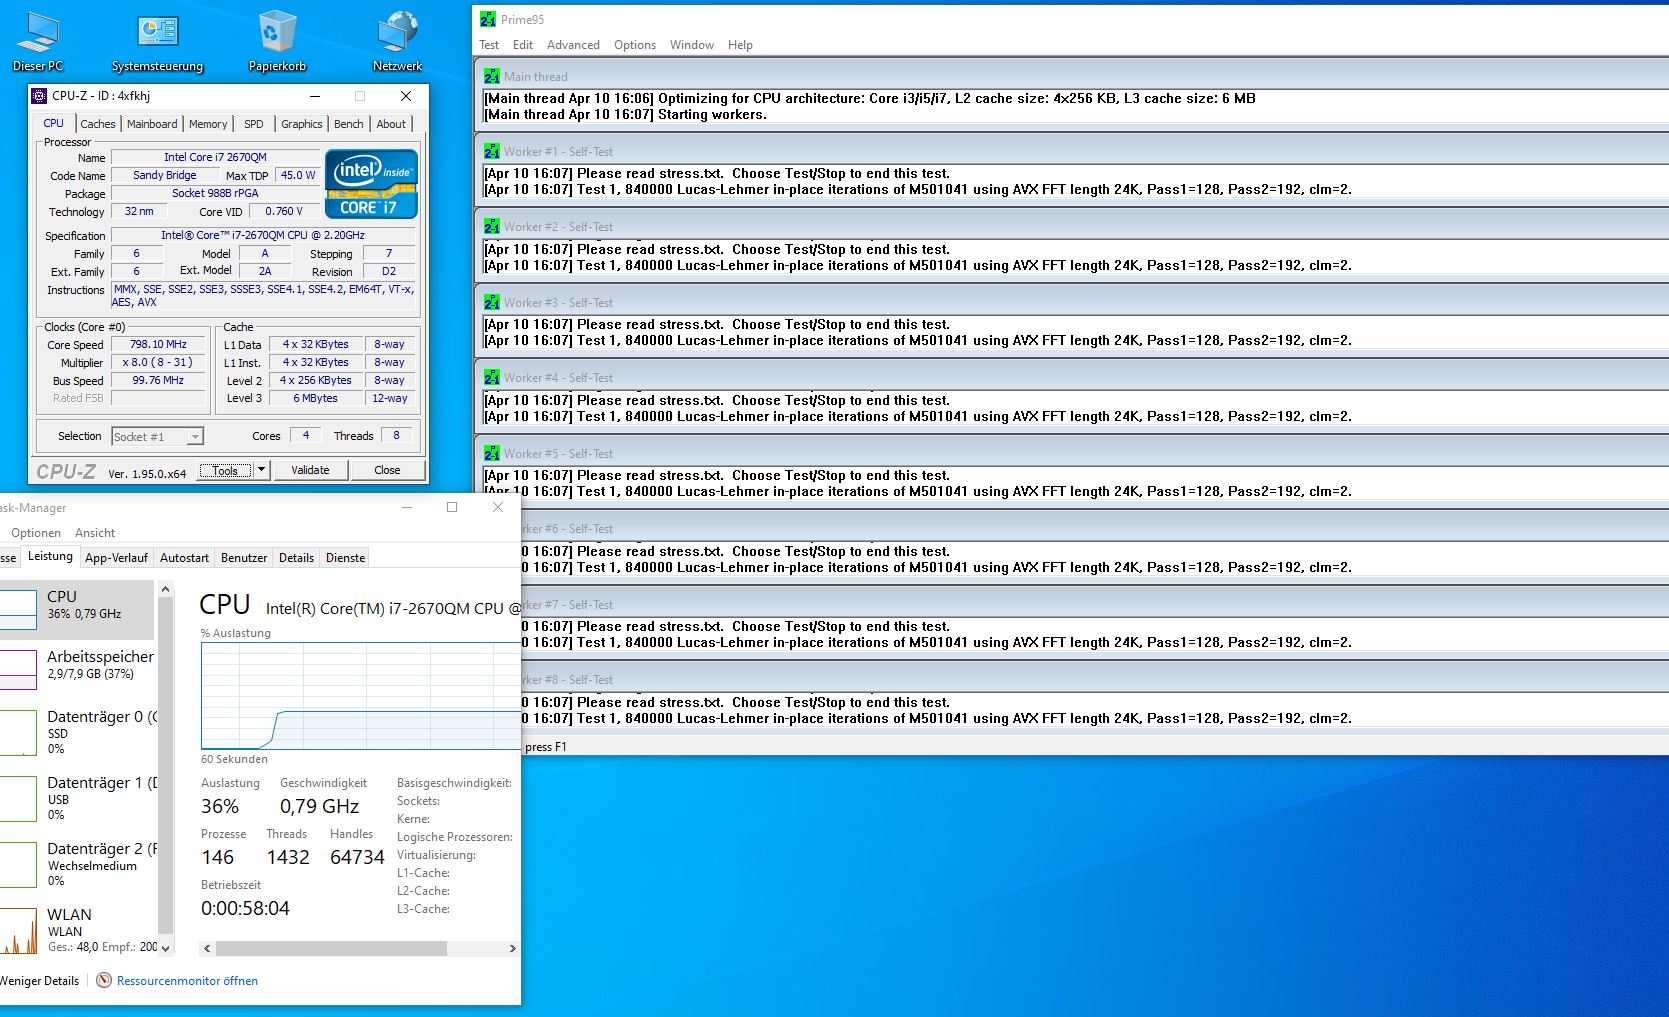Image resolution: width=1669 pixels, height=1017 pixels.
Task: Click the sidebar scrollbar up arrow
Action: tap(166, 590)
